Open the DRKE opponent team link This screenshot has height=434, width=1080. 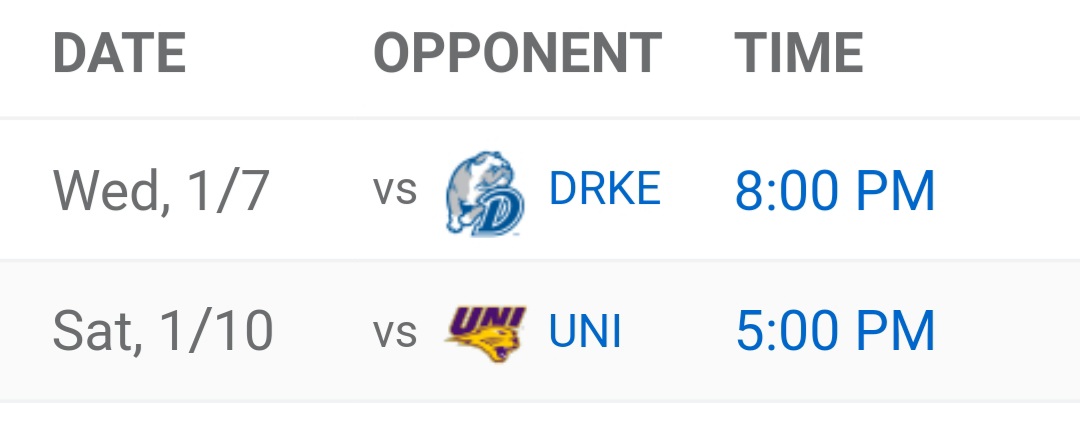604,190
